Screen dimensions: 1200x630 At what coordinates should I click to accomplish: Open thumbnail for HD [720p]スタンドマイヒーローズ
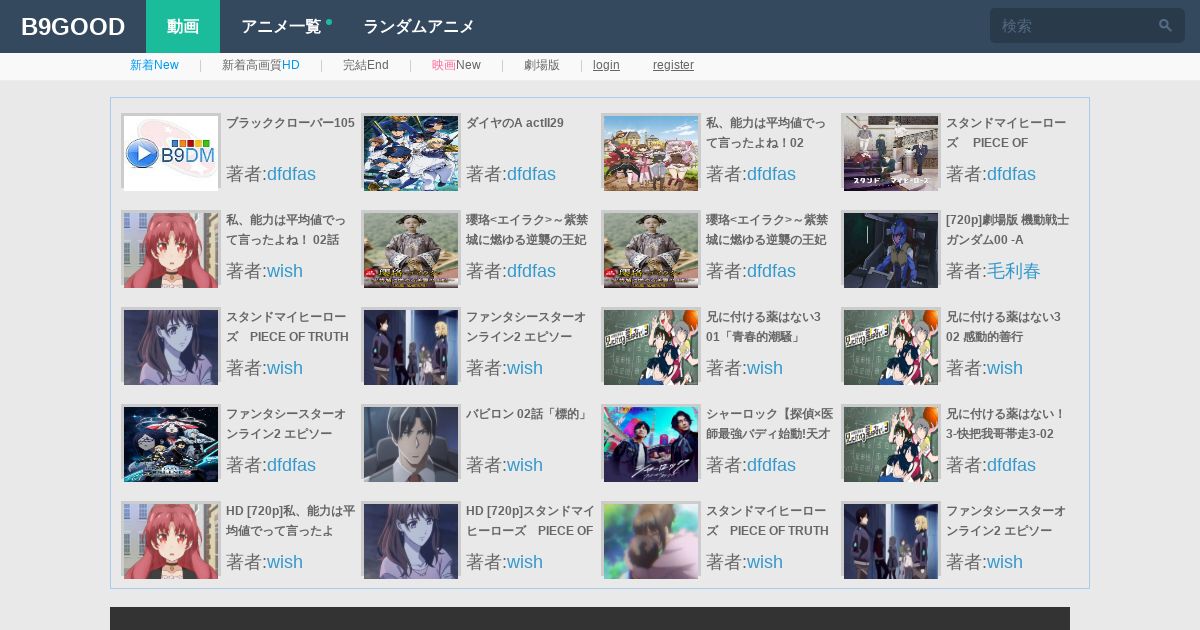click(411, 540)
